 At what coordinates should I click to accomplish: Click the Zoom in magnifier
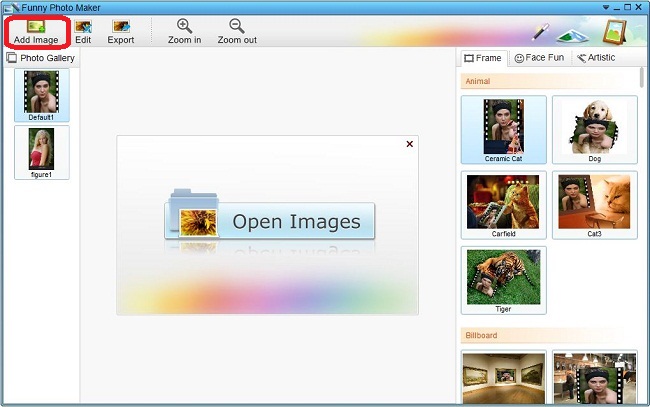pos(184,32)
